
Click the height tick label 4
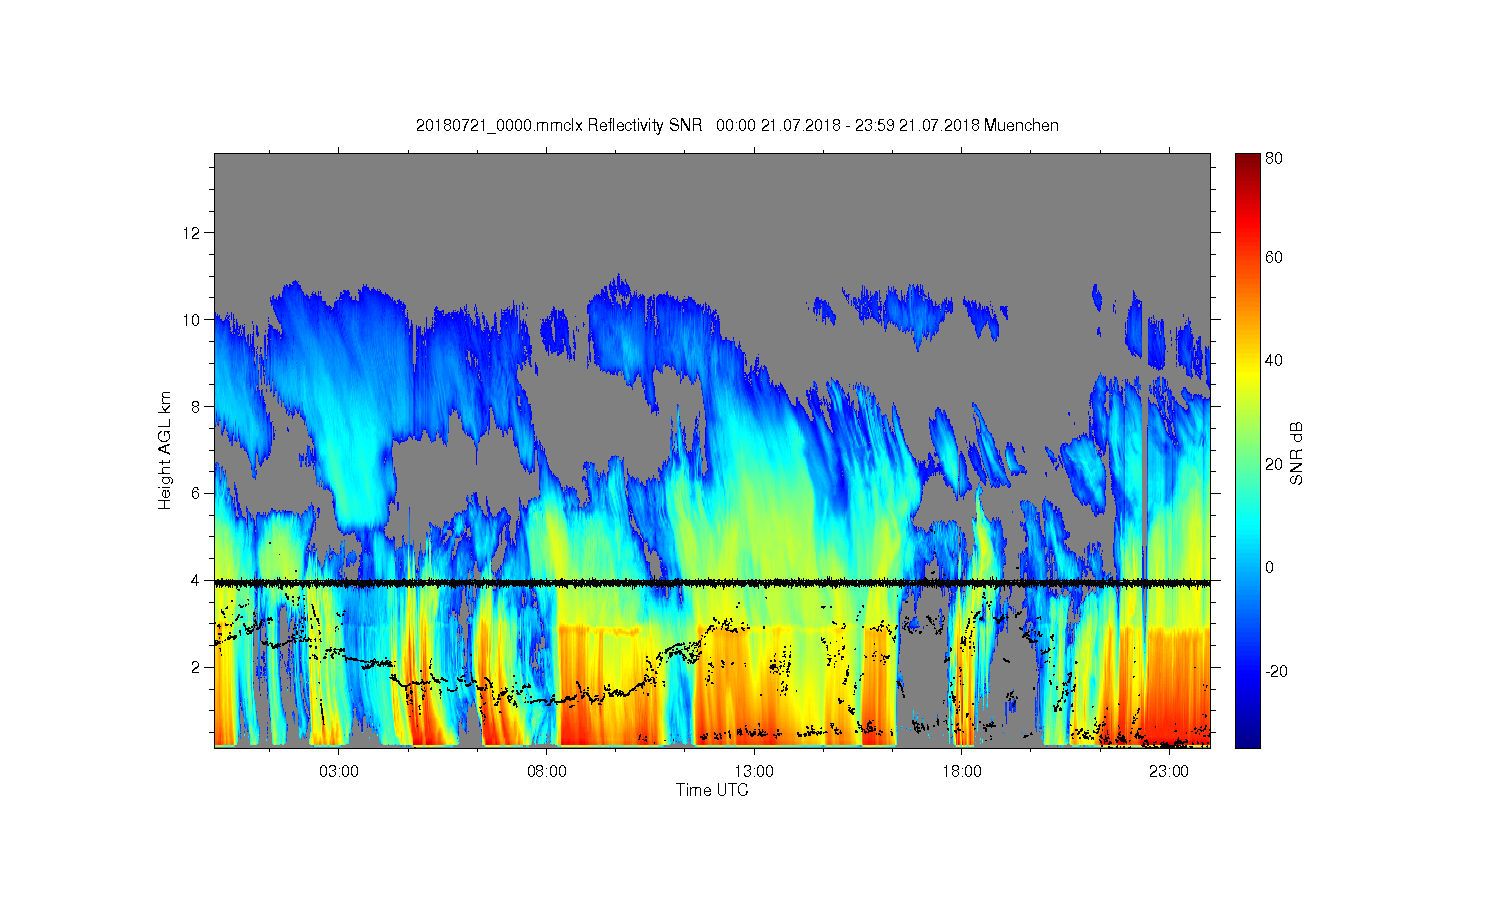(x=196, y=580)
